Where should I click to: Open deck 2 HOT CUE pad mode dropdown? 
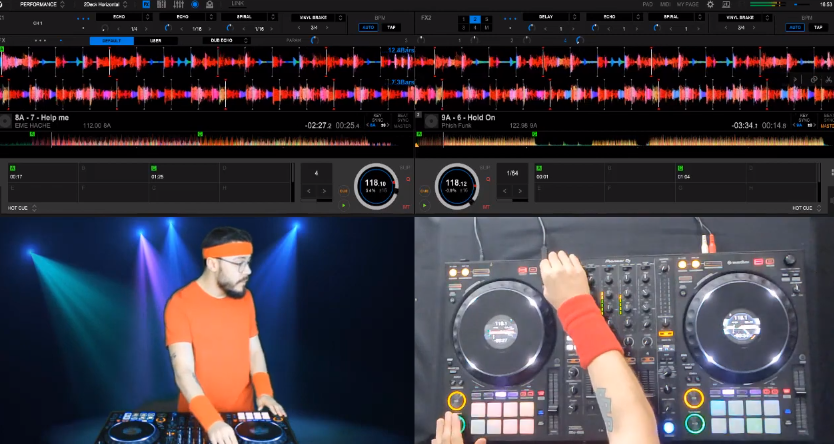point(808,208)
